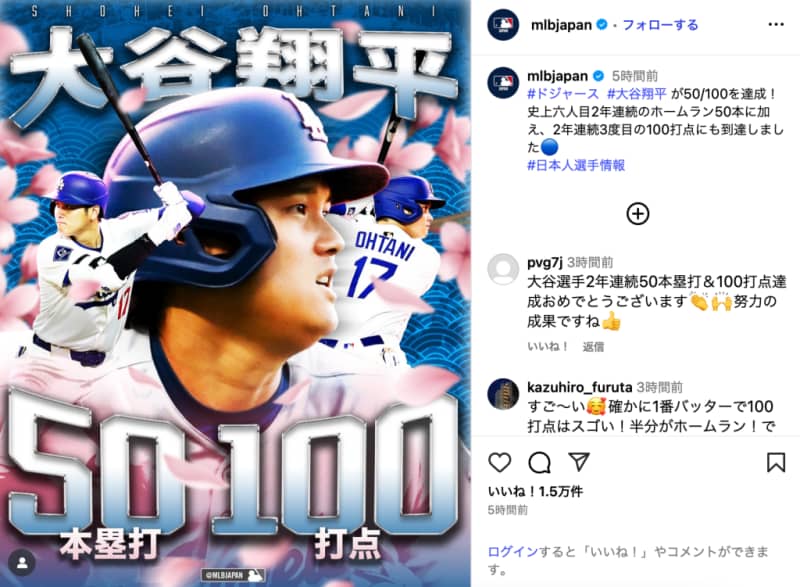Open pvg7j user profile avatar
800x587 pixels.
pos(503,269)
